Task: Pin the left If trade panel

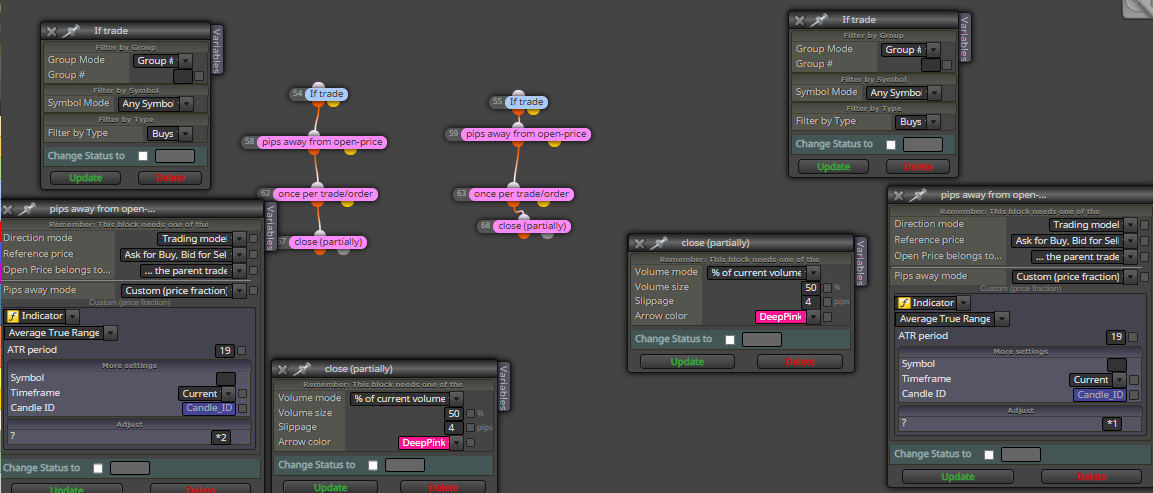Action: click(71, 31)
